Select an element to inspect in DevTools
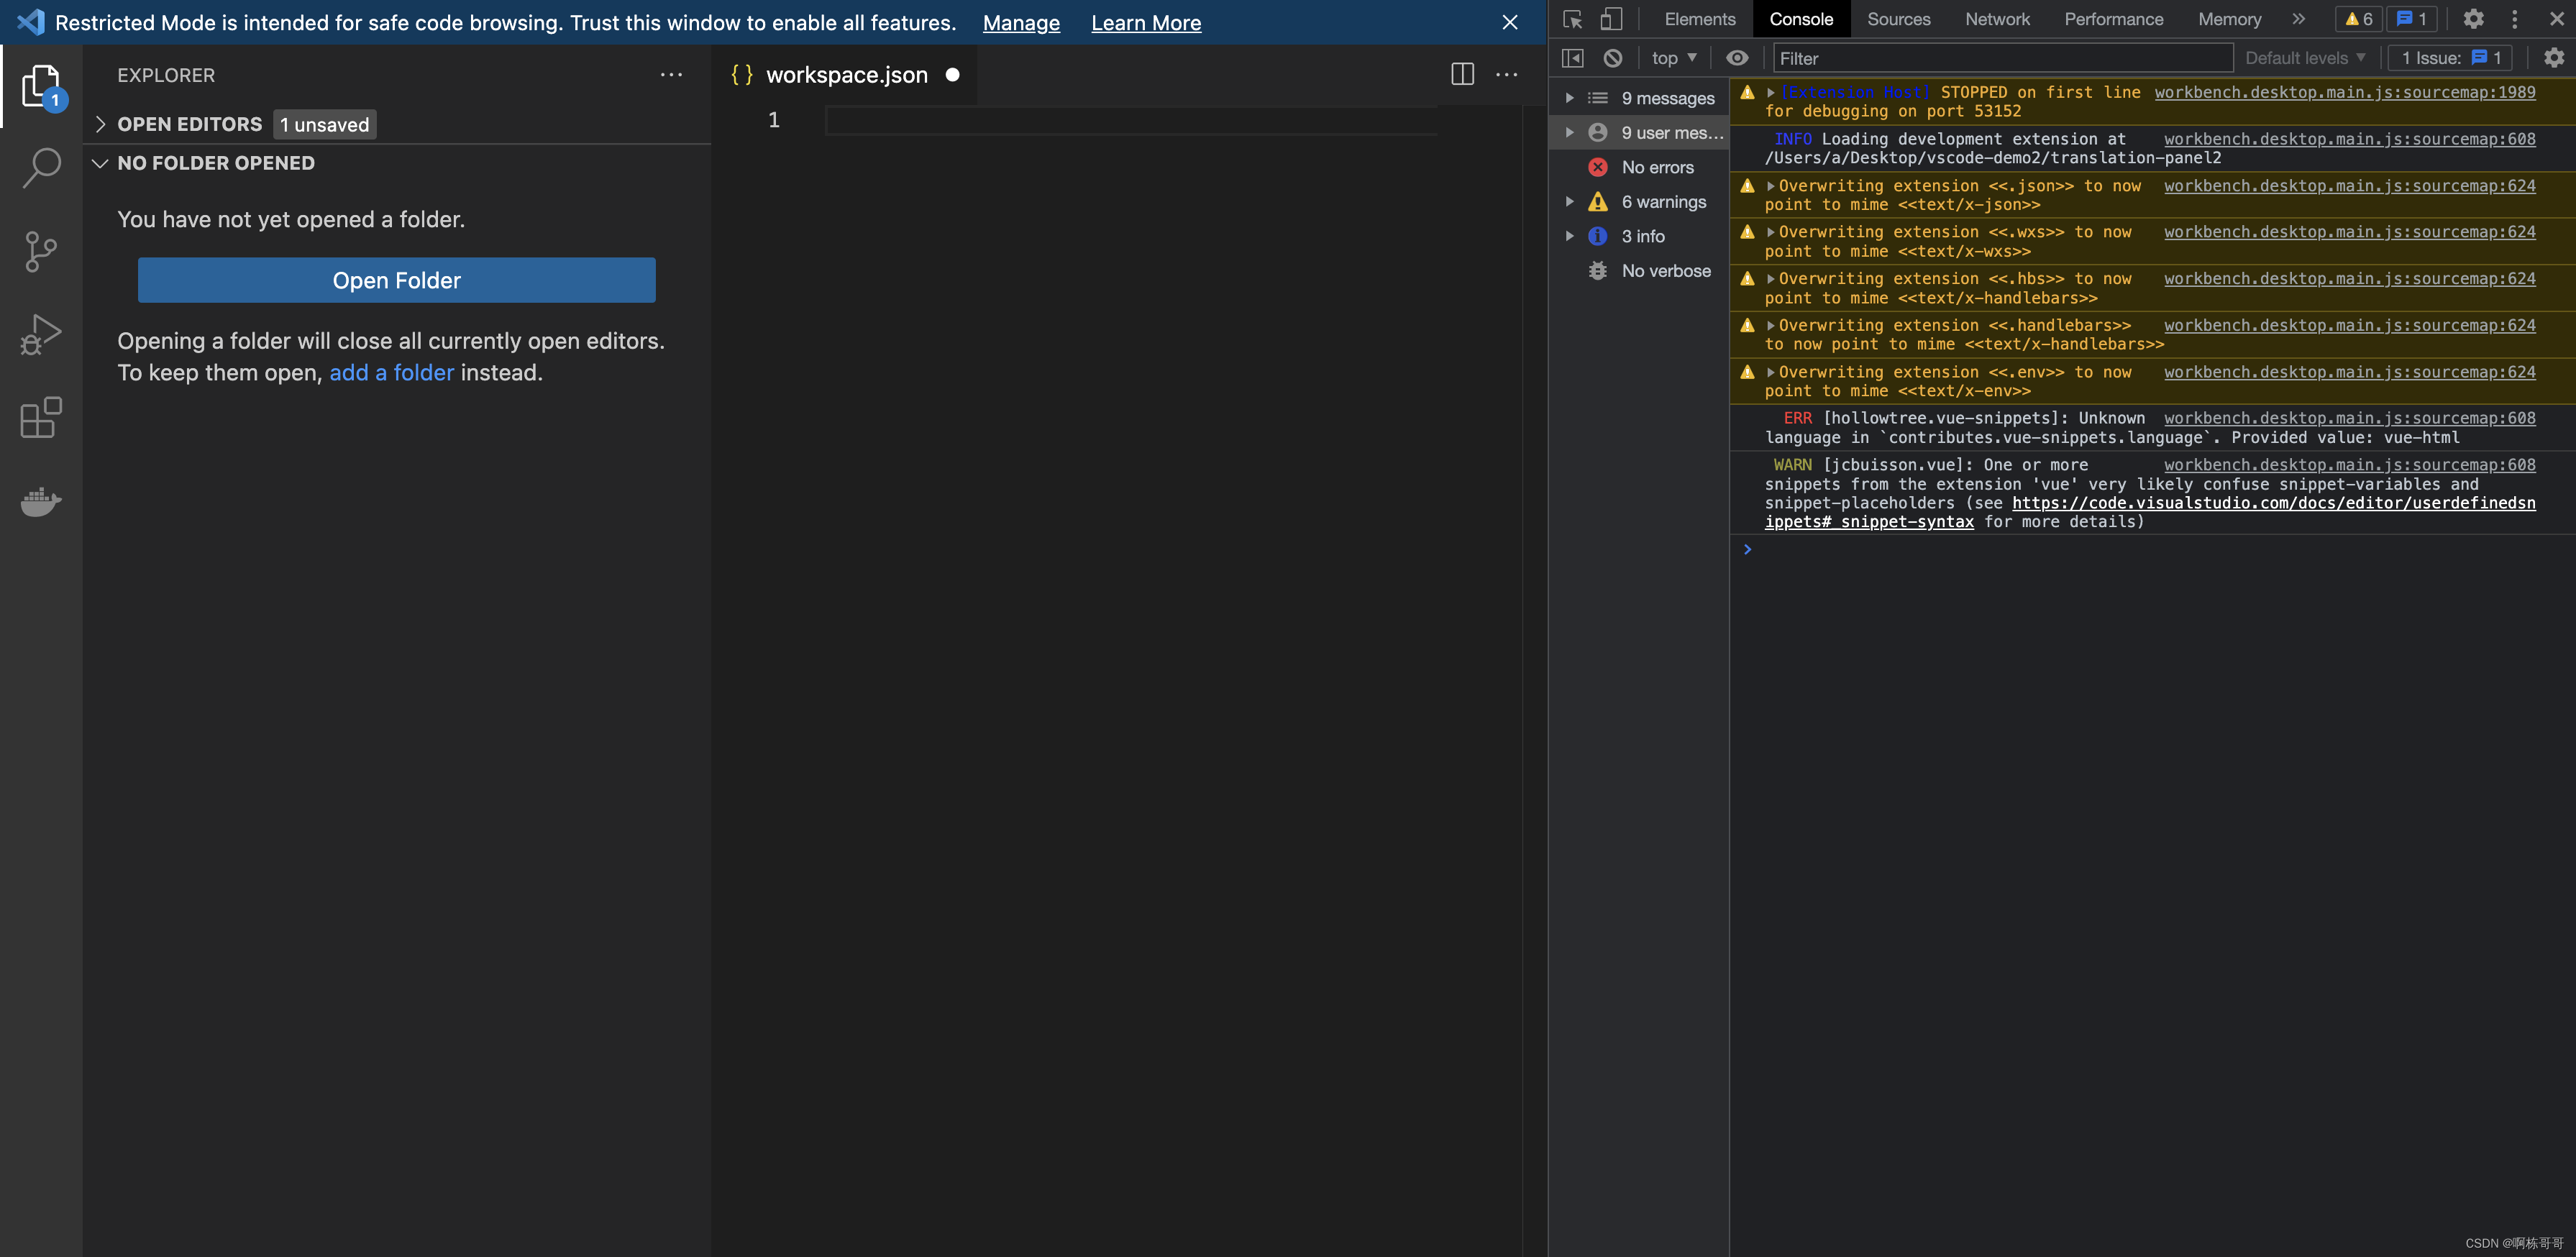 click(x=1572, y=19)
